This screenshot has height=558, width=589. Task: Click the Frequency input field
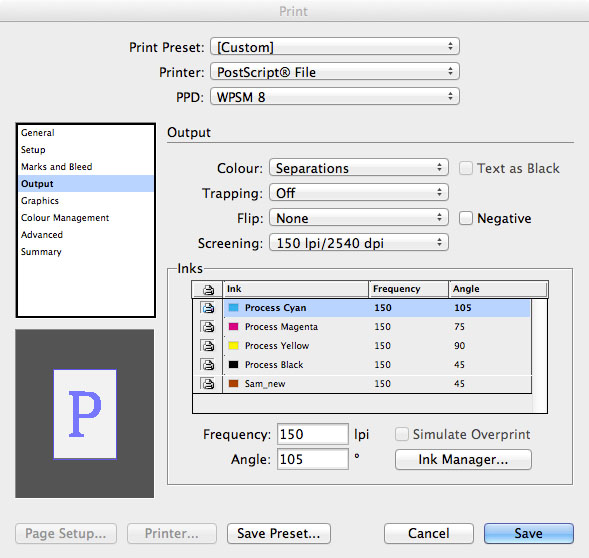313,434
